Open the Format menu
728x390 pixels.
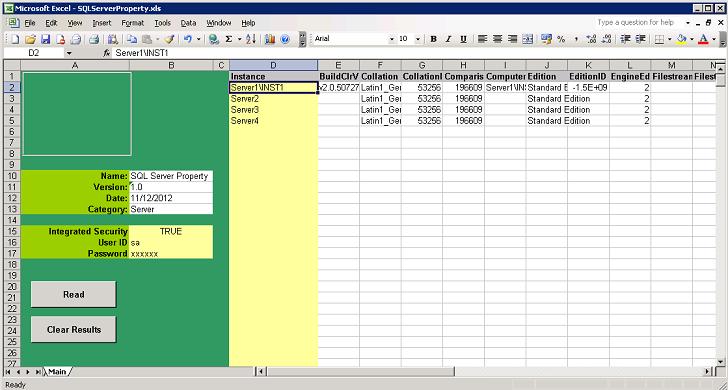133,23
